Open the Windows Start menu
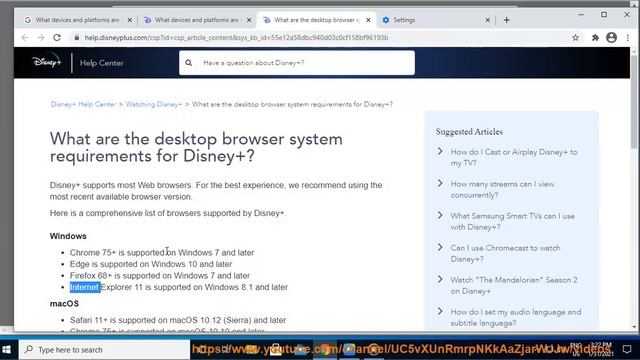Viewport: 640px width, 360px height. pos(7,350)
